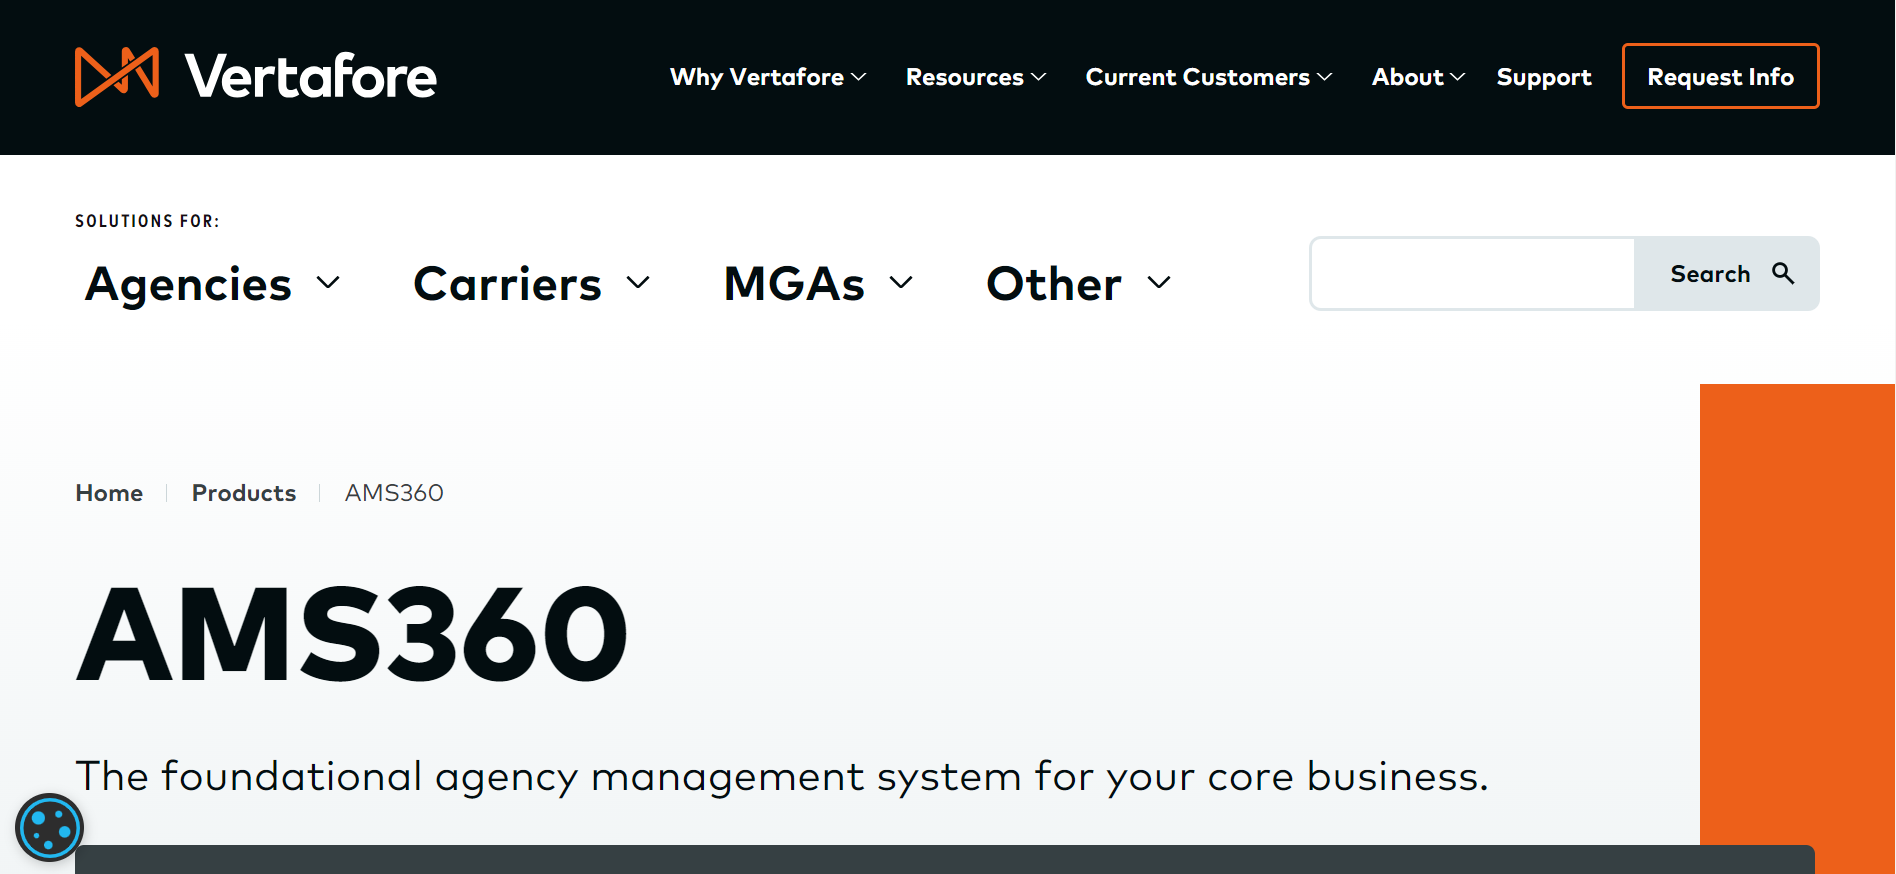Expand the Agencies solutions menu
The image size is (1896, 874).
click(213, 284)
